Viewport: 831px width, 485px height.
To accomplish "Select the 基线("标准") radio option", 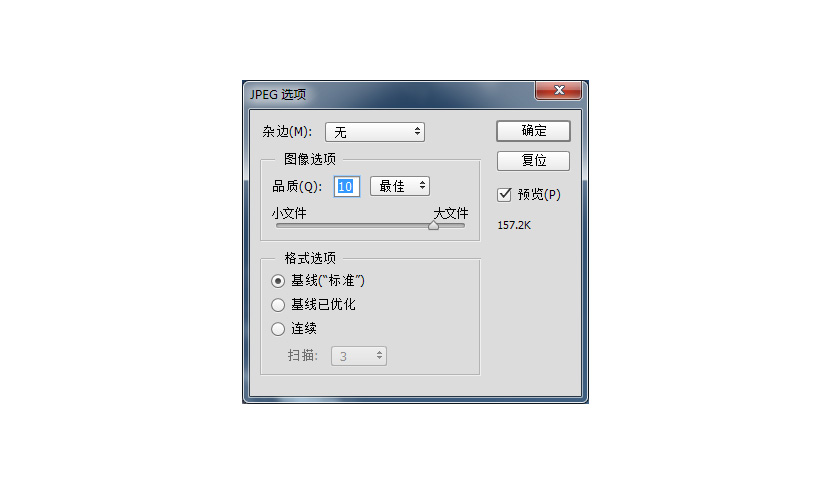I will click(278, 281).
